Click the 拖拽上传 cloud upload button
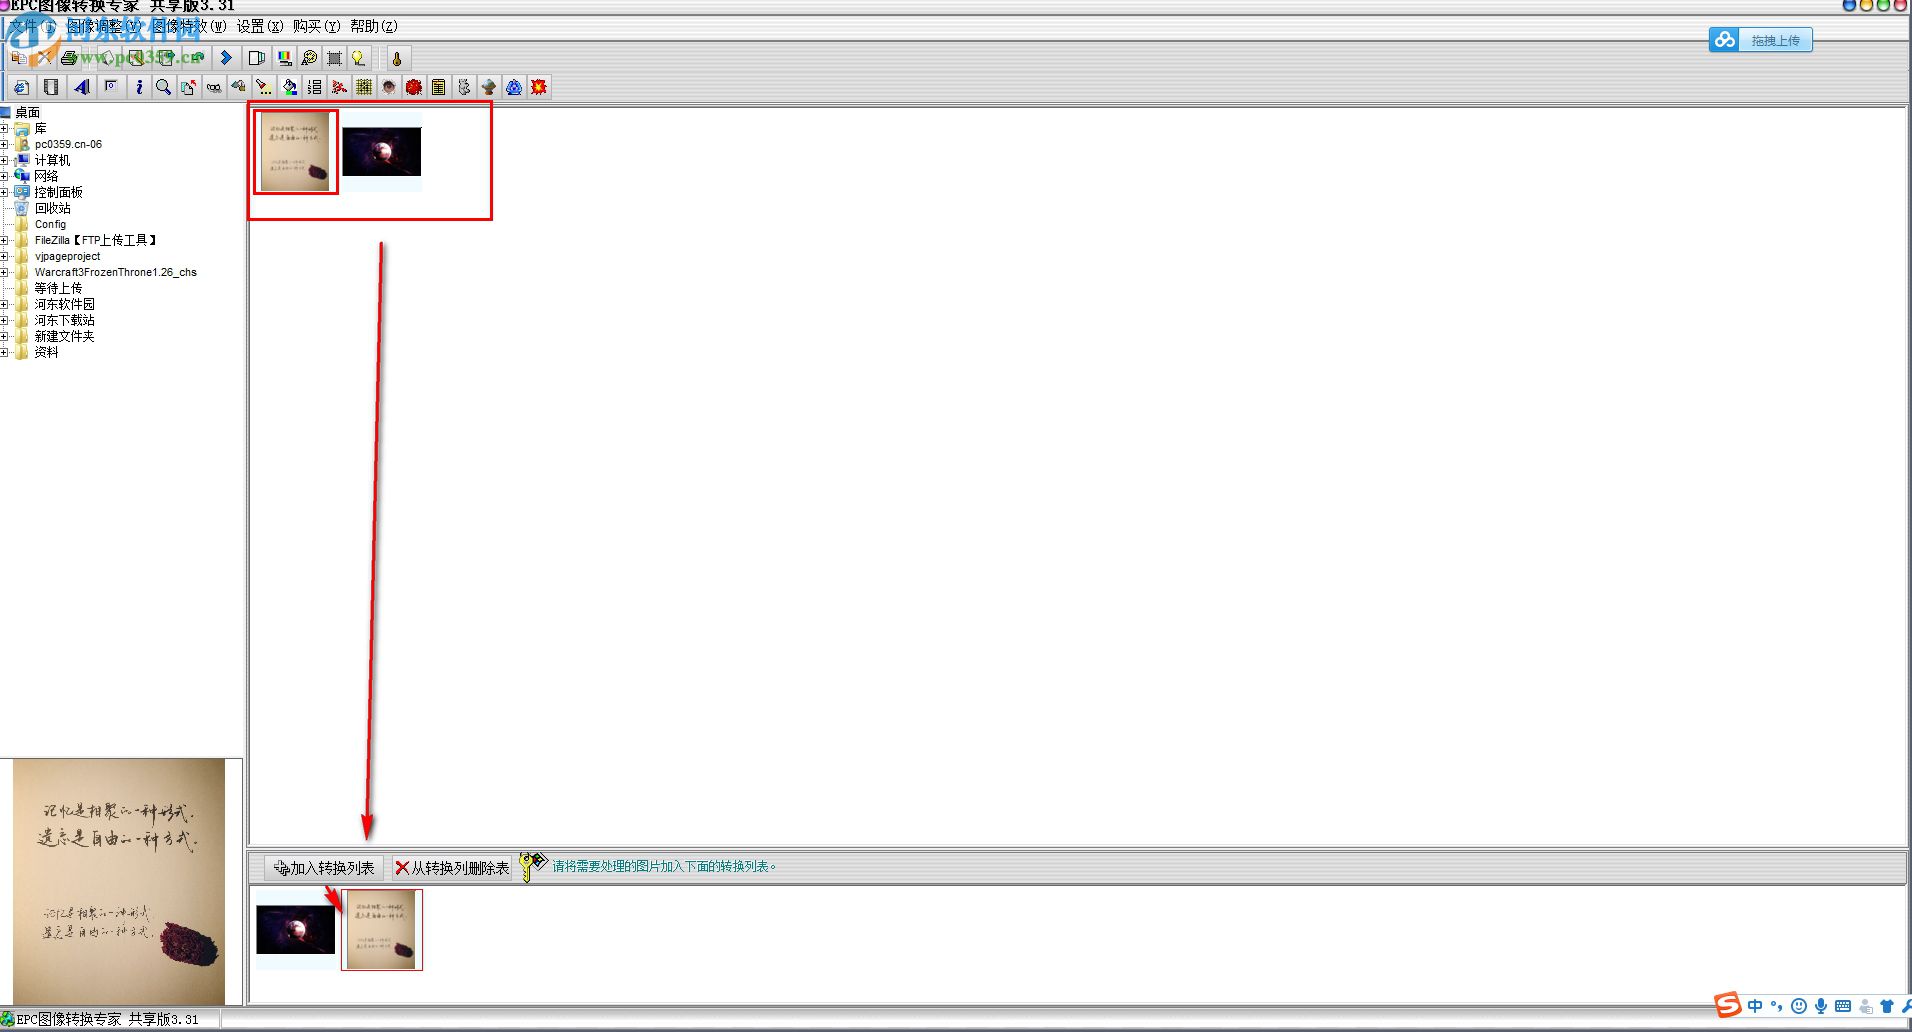Screen dimensions: 1912x1032 click(1760, 40)
